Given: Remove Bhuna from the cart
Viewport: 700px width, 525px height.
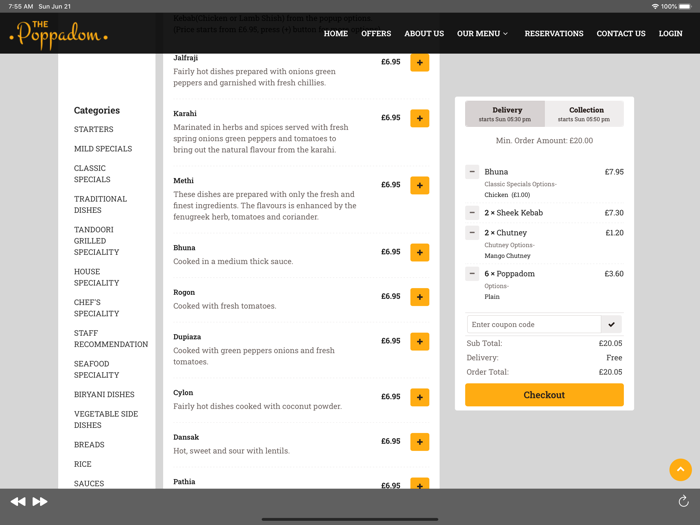Looking at the screenshot, I should tap(472, 172).
